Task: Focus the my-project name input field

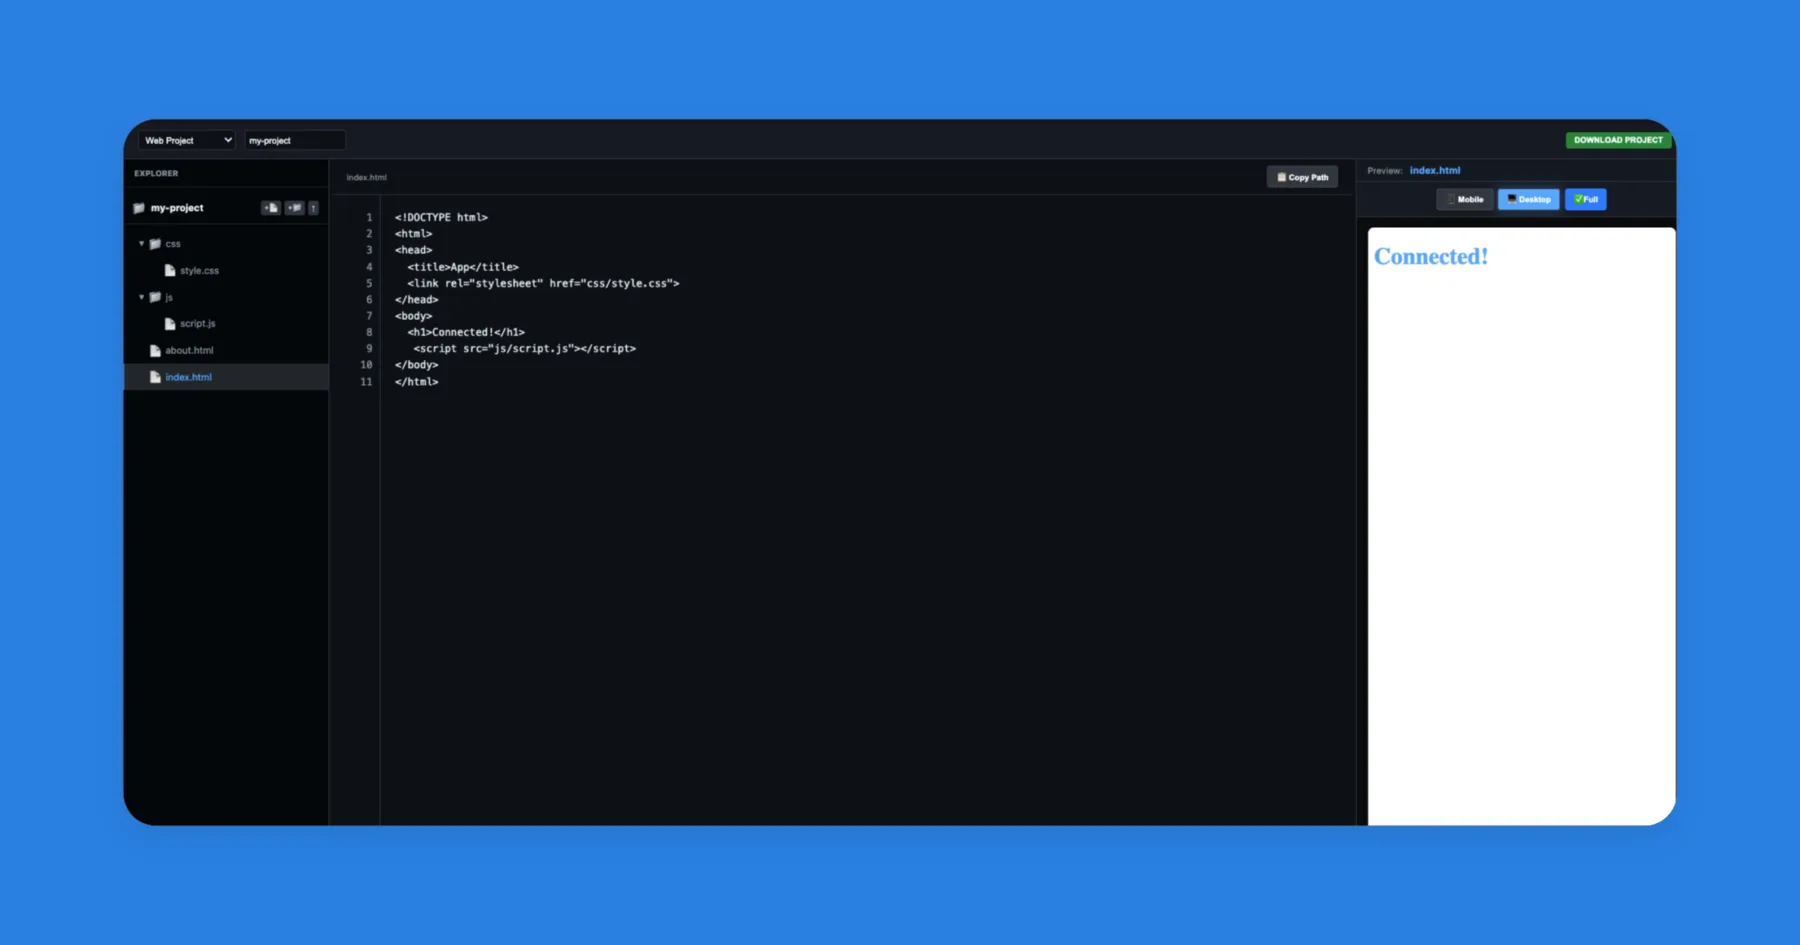Action: (295, 140)
